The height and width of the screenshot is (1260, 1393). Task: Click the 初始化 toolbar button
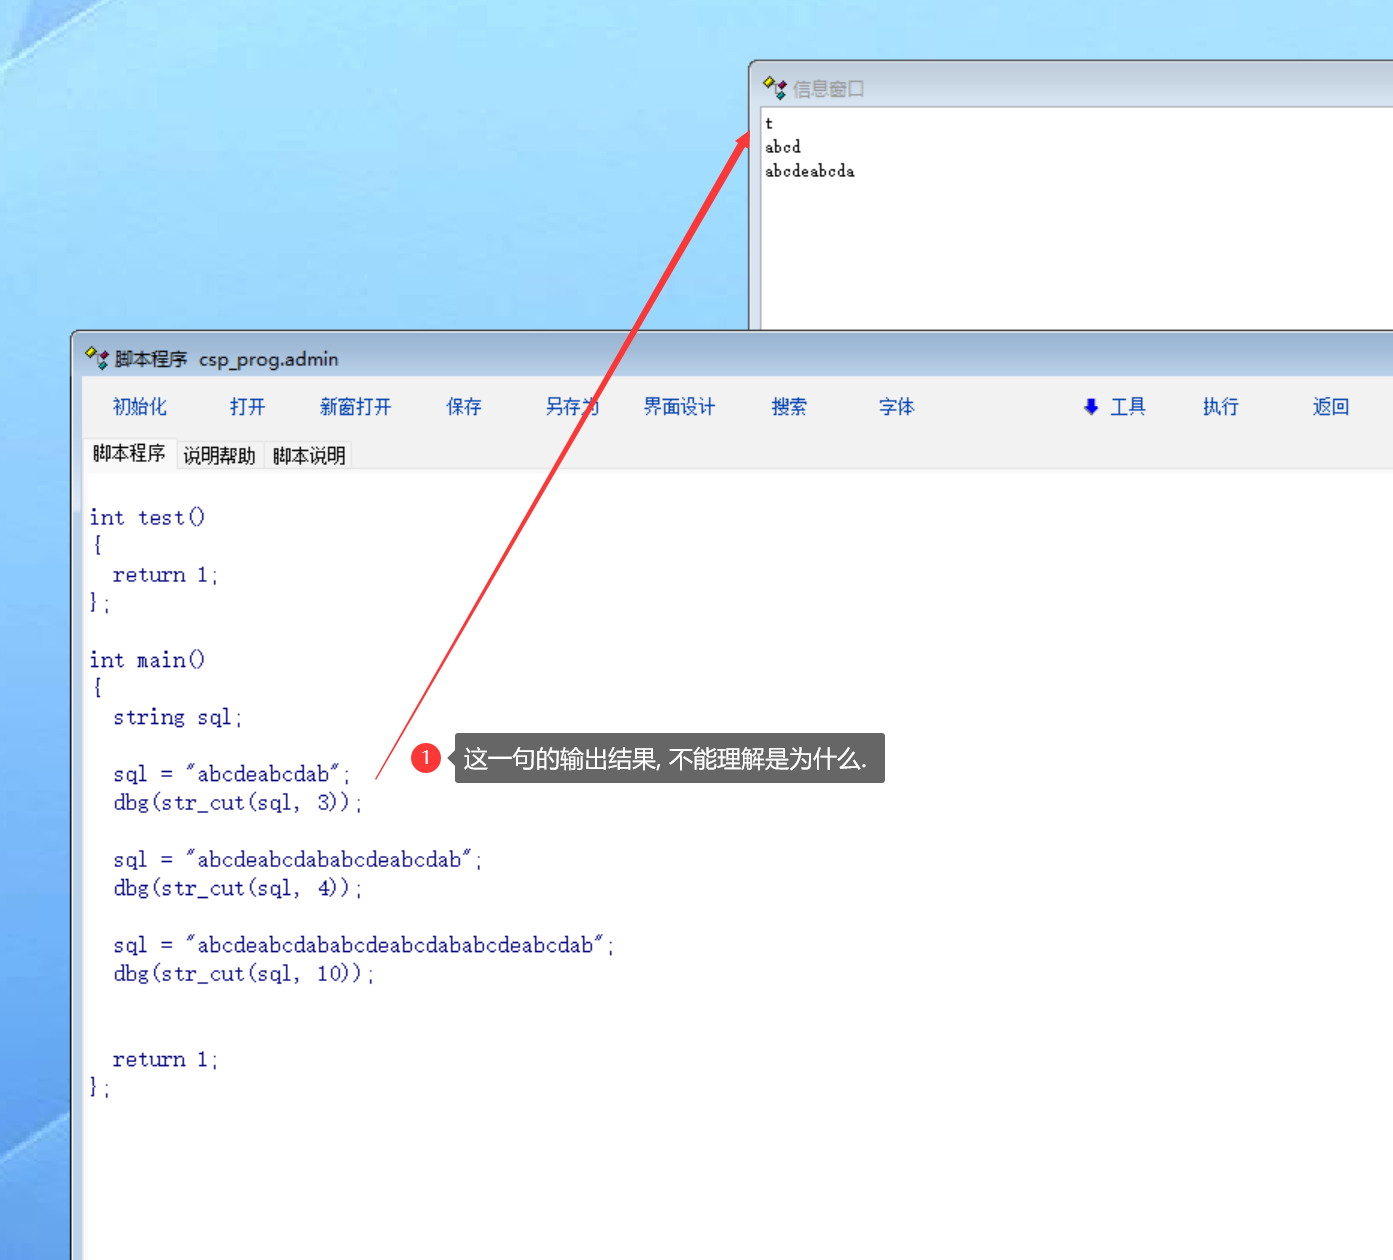[x=140, y=407]
